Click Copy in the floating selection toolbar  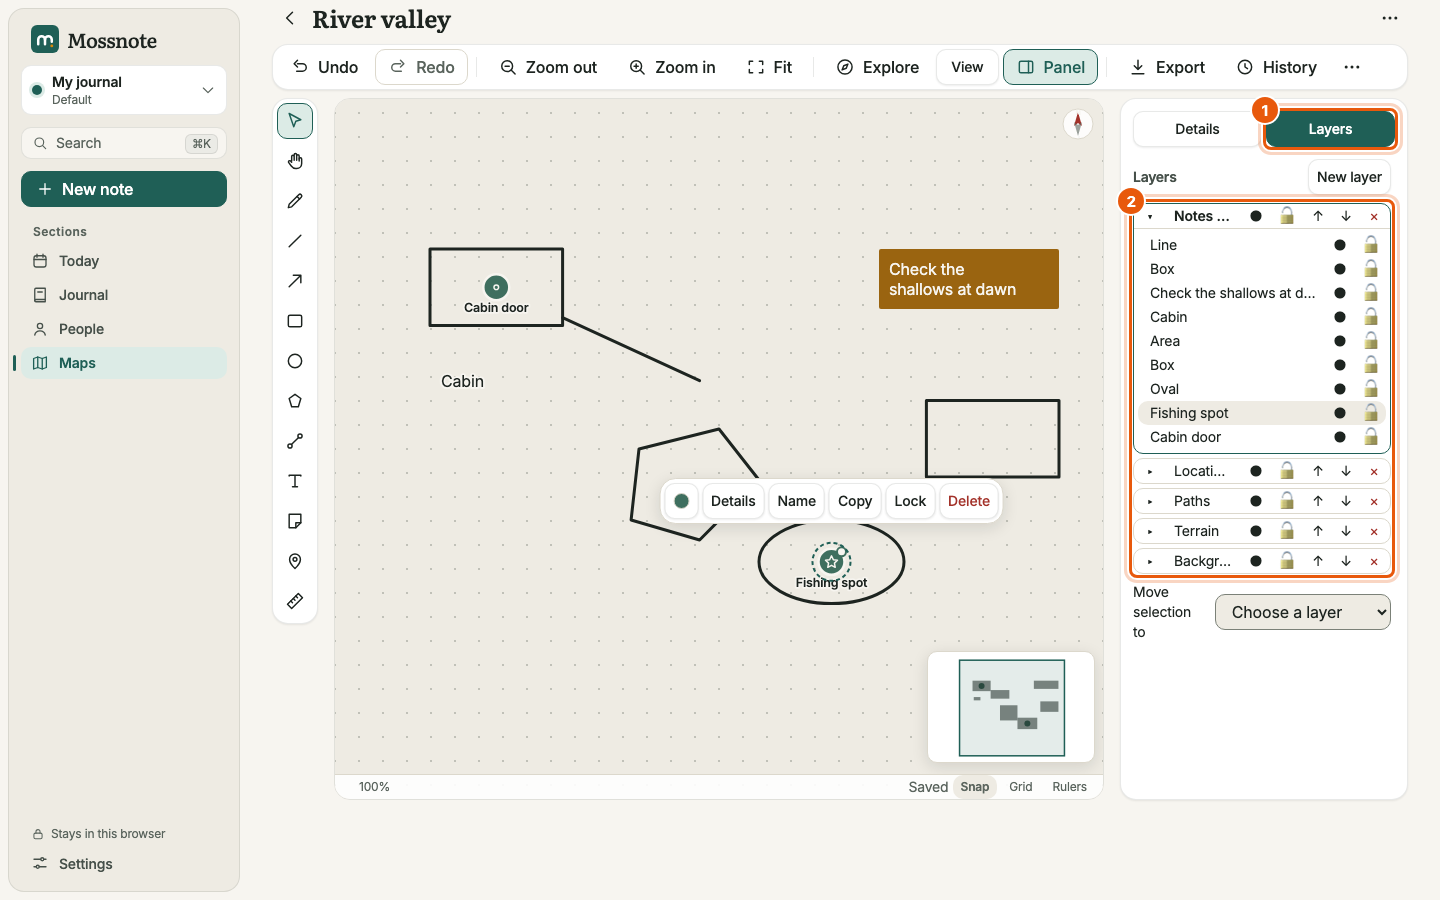(855, 501)
